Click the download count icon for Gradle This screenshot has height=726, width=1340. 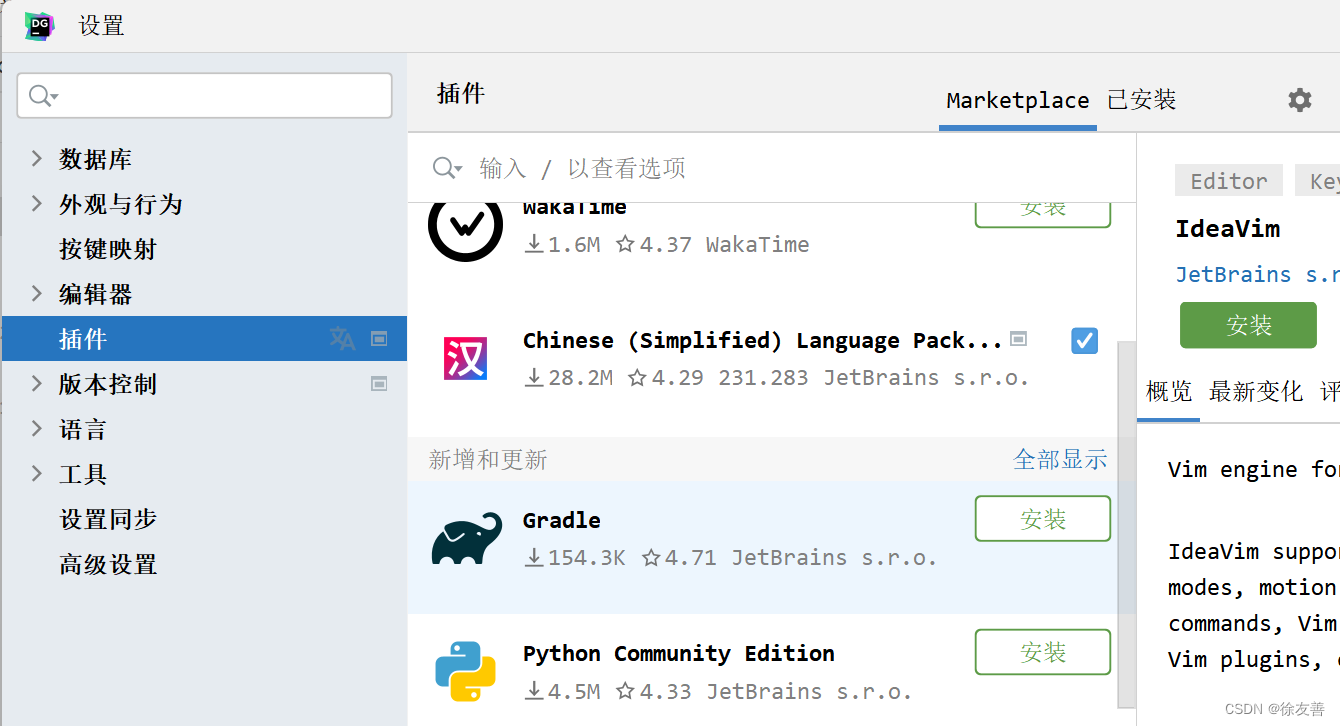535,558
